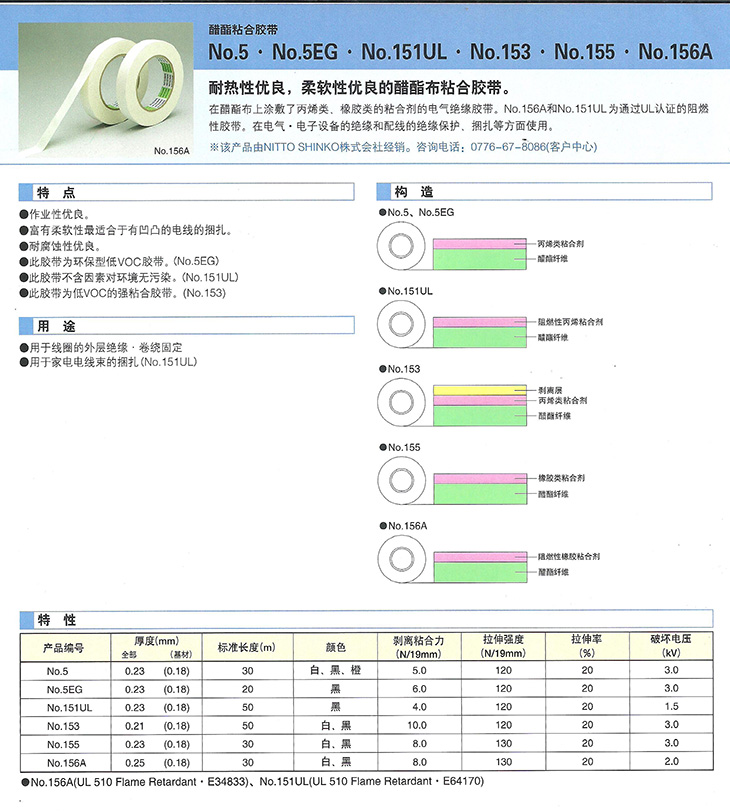Click the 用于家电电线束的捆扎 bullet
The height and width of the screenshot is (811, 730).
pos(108,362)
